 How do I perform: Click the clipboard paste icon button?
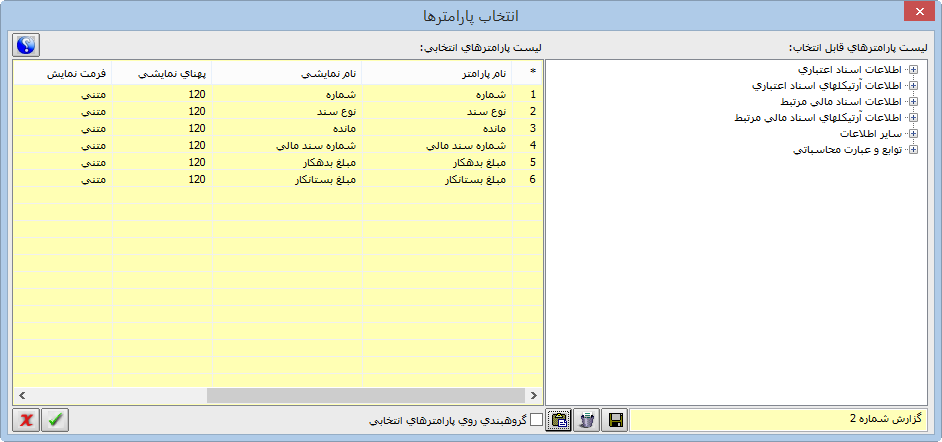(x=559, y=420)
